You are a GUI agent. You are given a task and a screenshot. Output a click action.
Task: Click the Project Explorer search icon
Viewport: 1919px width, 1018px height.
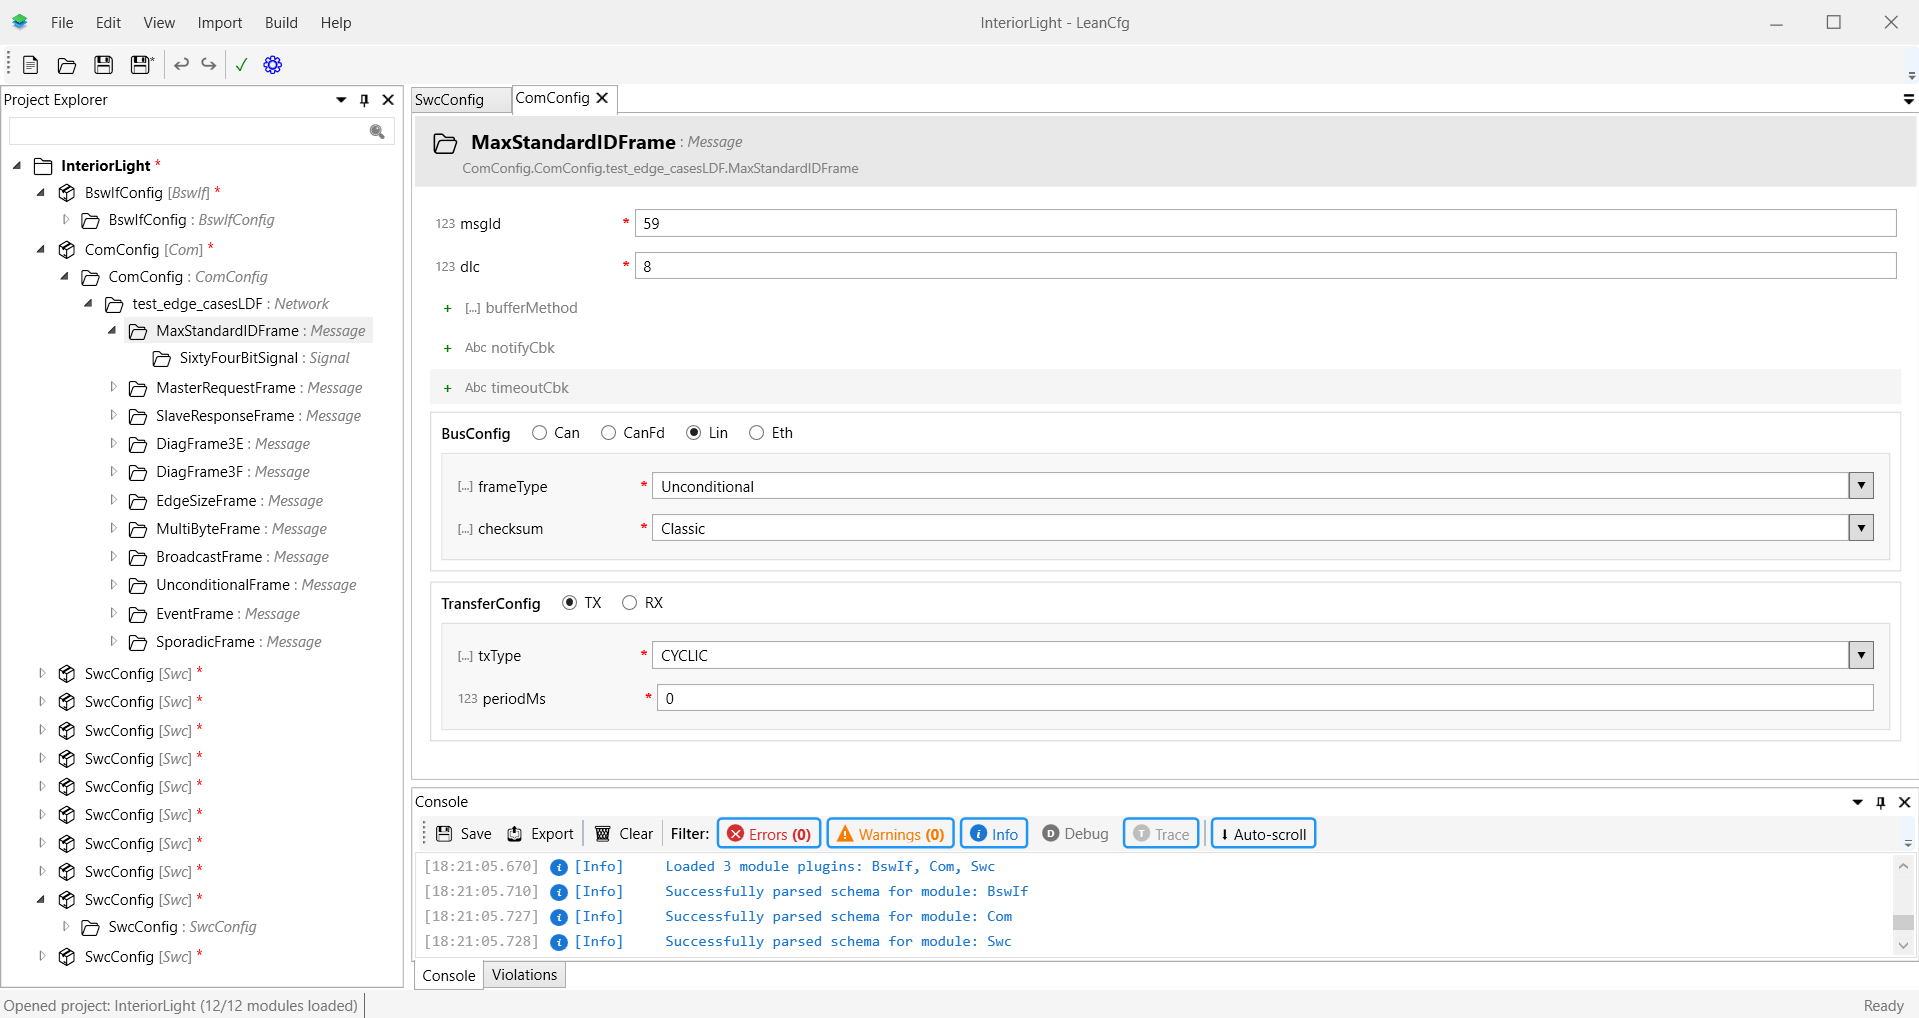tap(377, 132)
